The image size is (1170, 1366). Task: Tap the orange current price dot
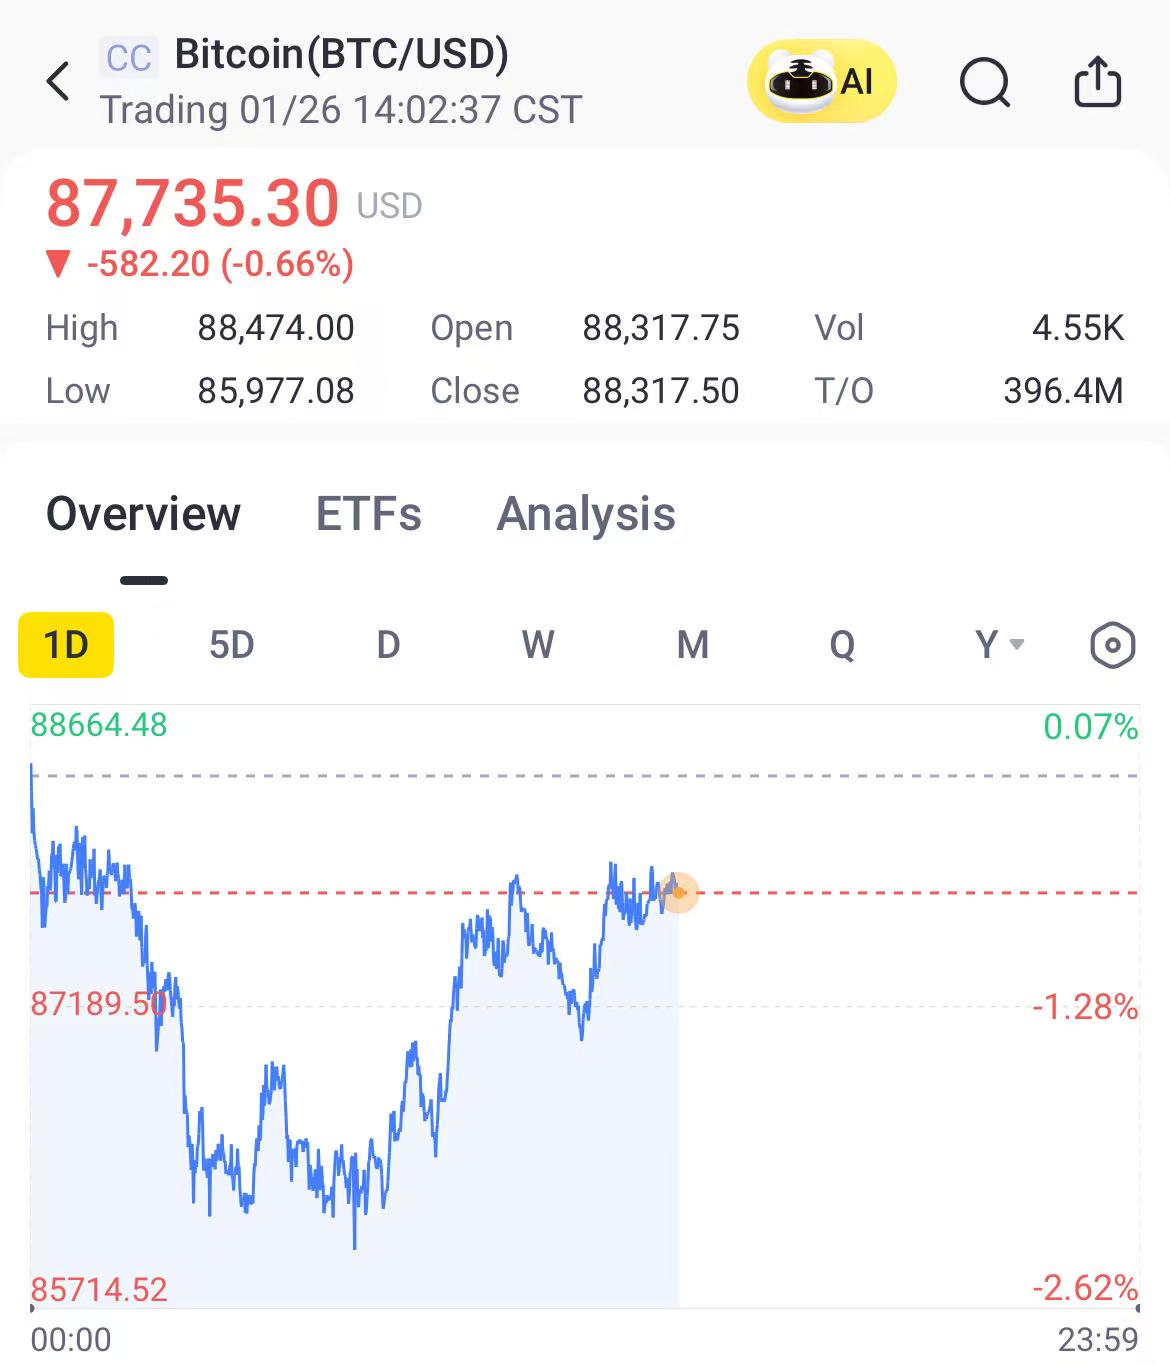tap(679, 892)
